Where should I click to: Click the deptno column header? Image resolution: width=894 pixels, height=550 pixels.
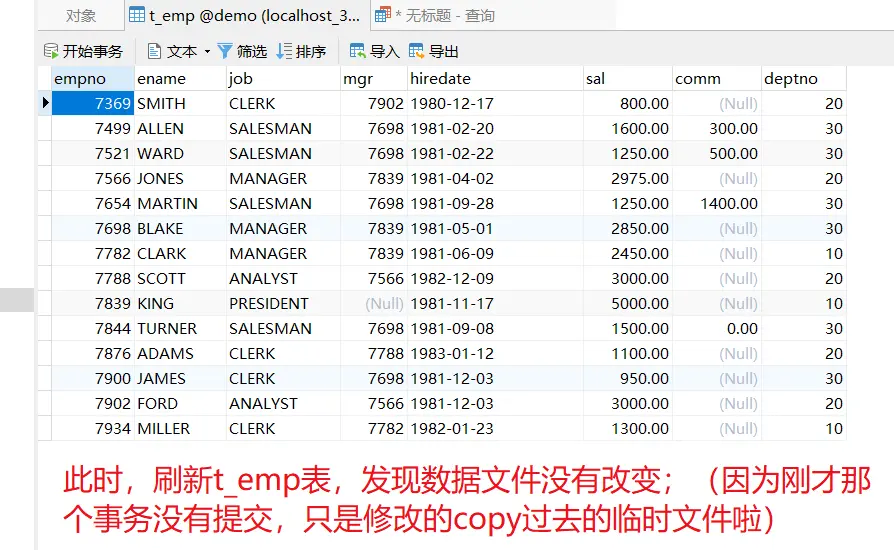click(x=804, y=79)
